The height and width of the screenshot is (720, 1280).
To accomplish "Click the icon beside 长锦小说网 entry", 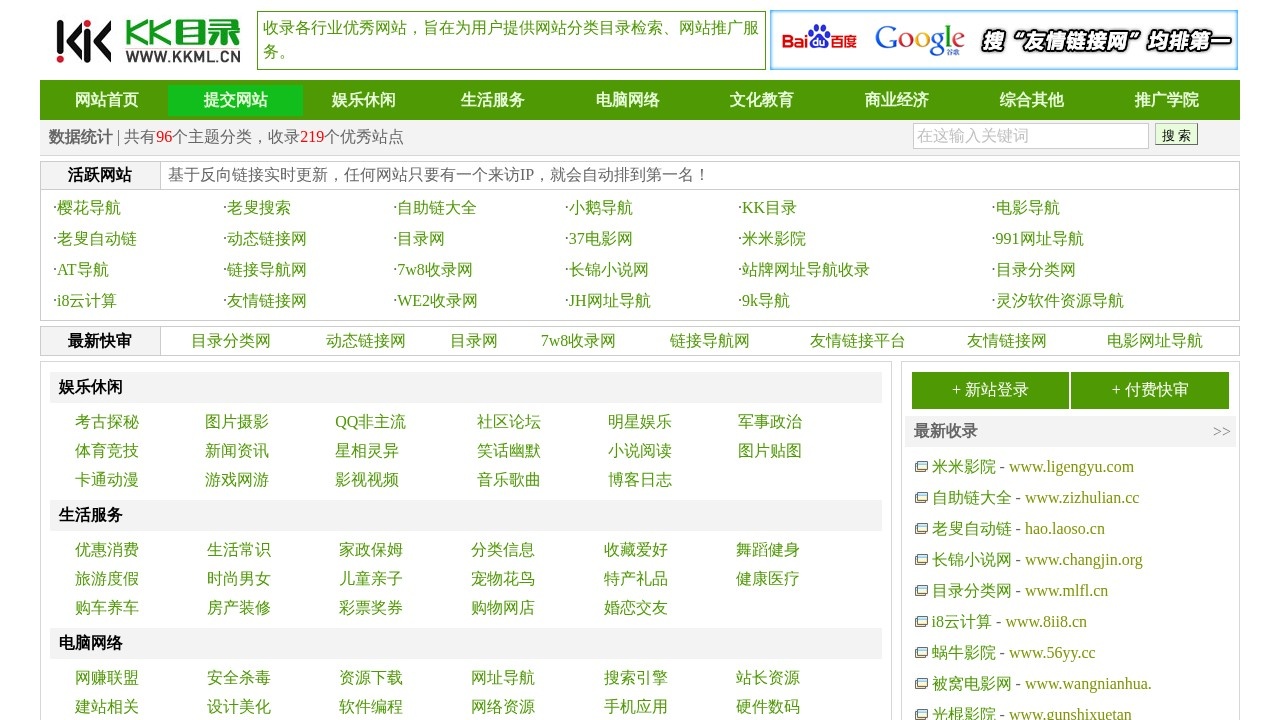I will click(921, 560).
